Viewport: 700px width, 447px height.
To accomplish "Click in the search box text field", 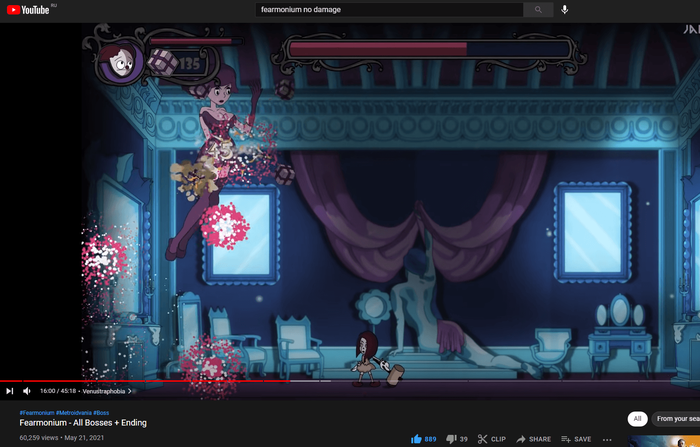I will (388, 10).
